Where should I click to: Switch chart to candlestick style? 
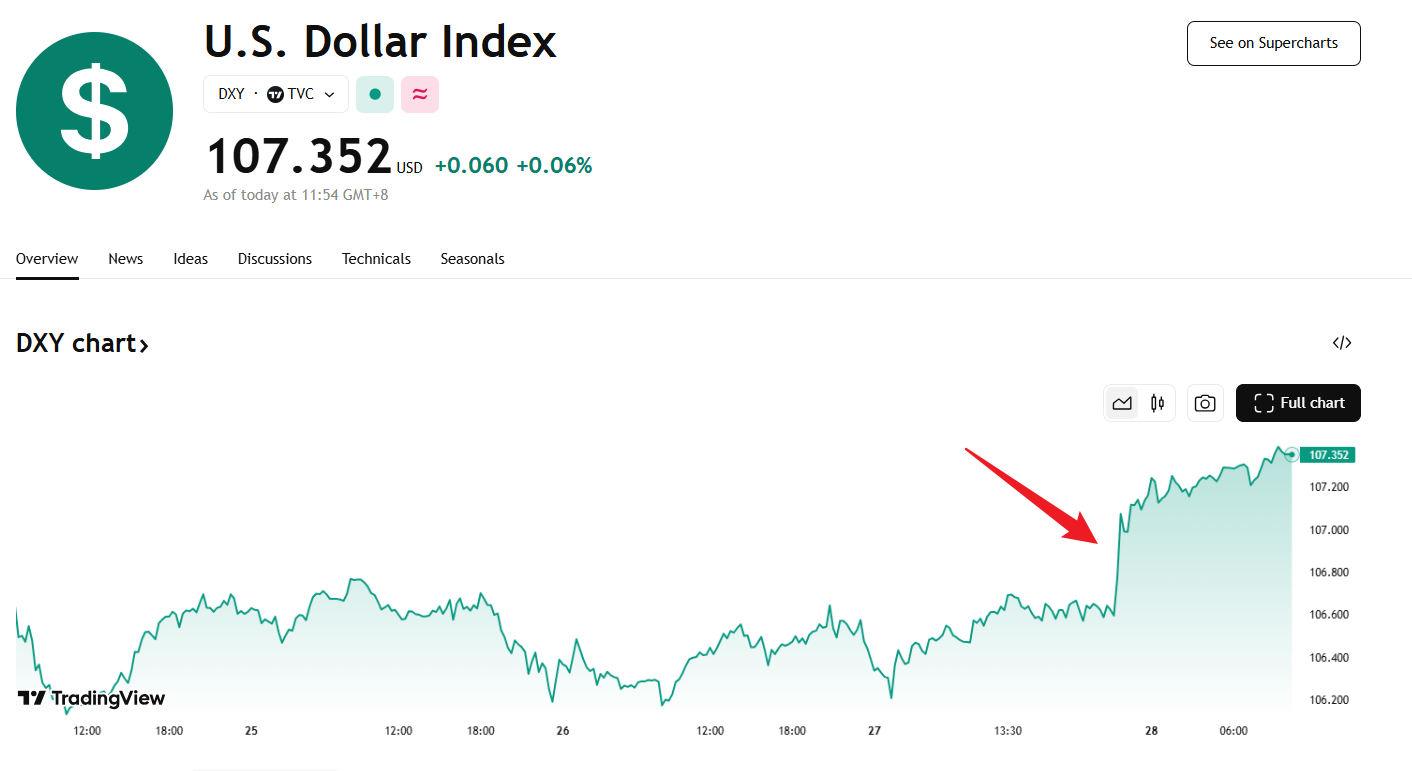[x=1158, y=403]
